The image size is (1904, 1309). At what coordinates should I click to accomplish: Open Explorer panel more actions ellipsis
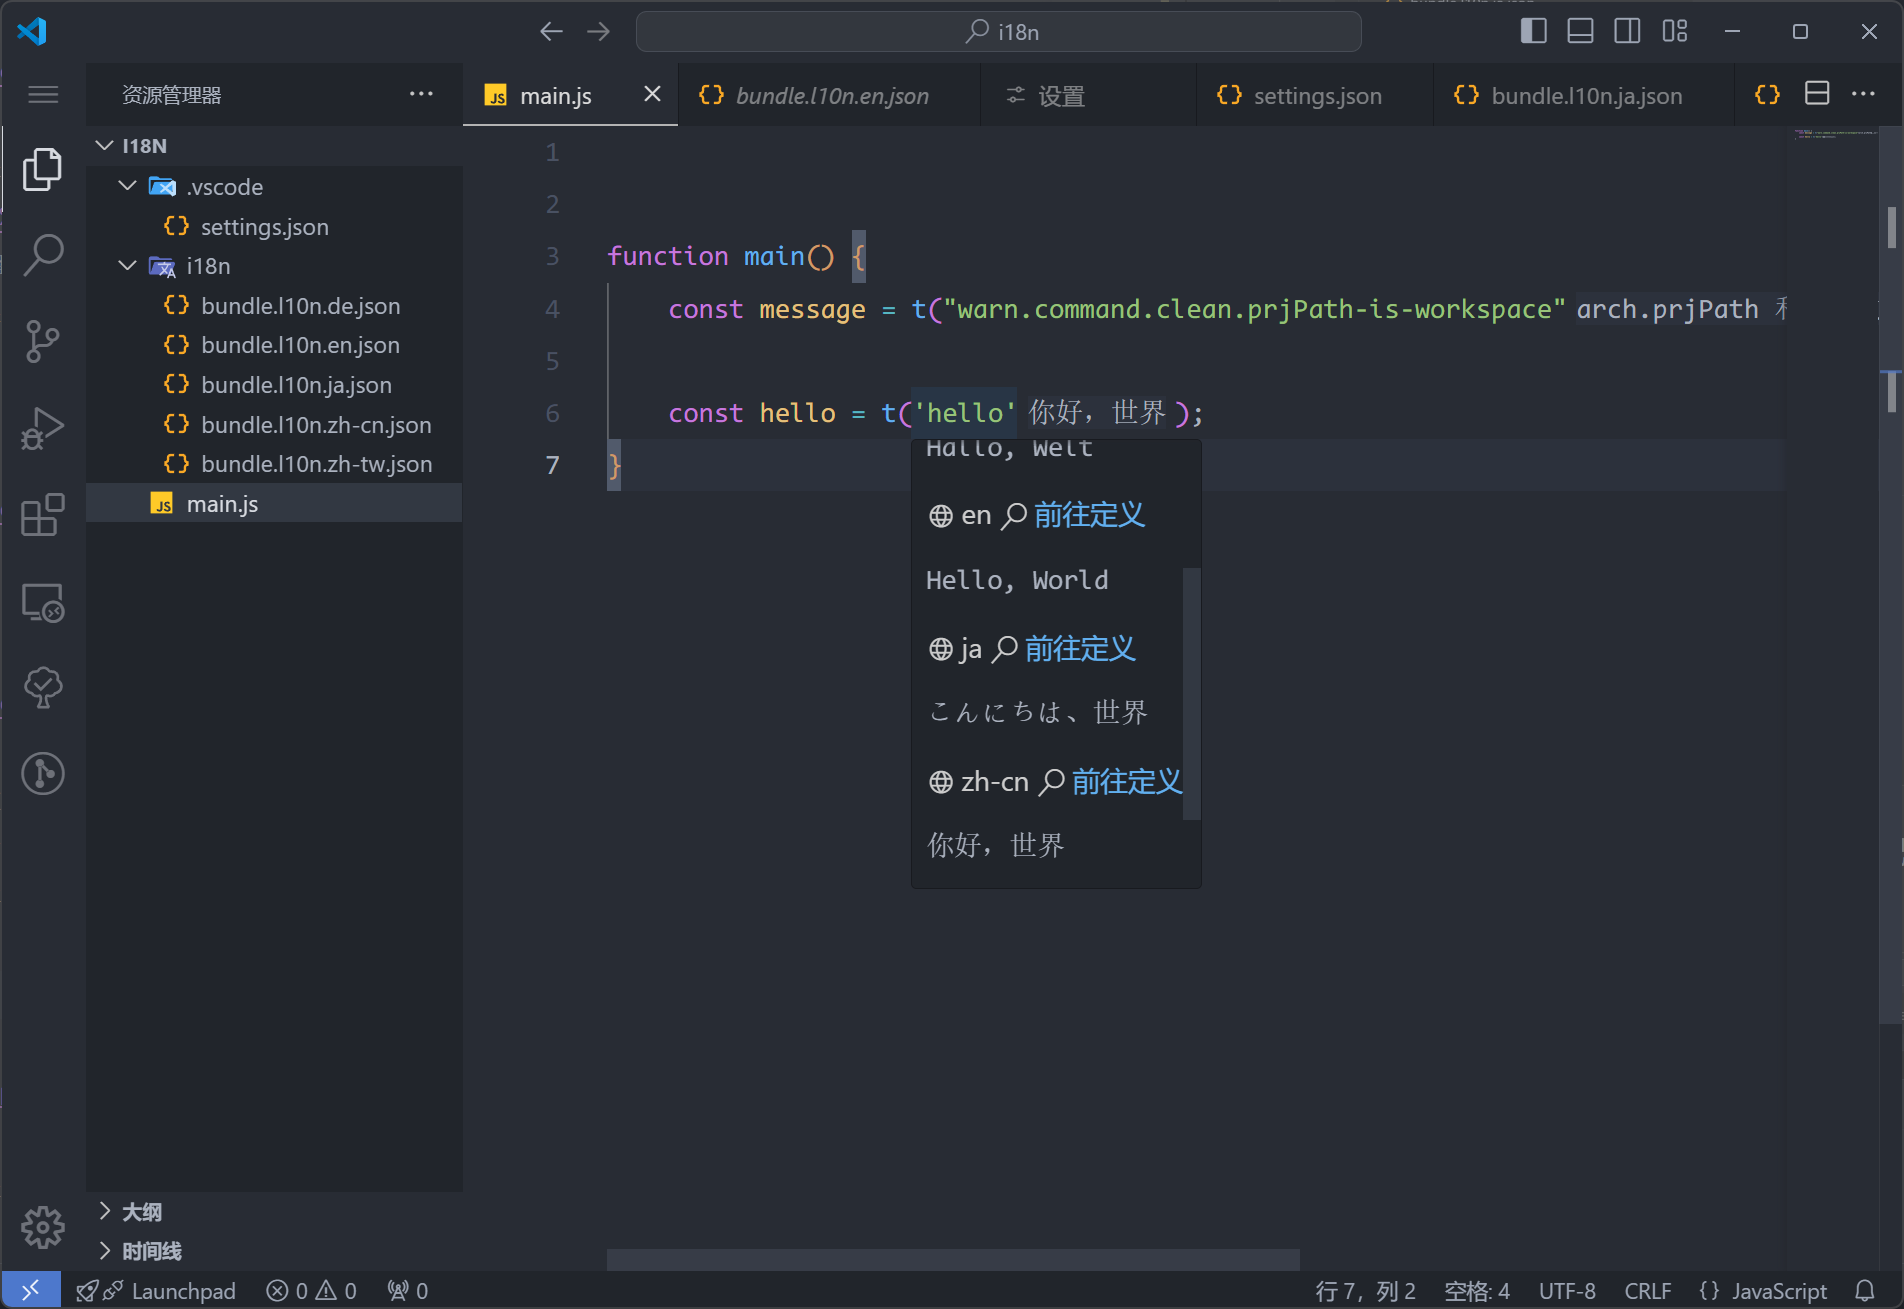tap(421, 95)
